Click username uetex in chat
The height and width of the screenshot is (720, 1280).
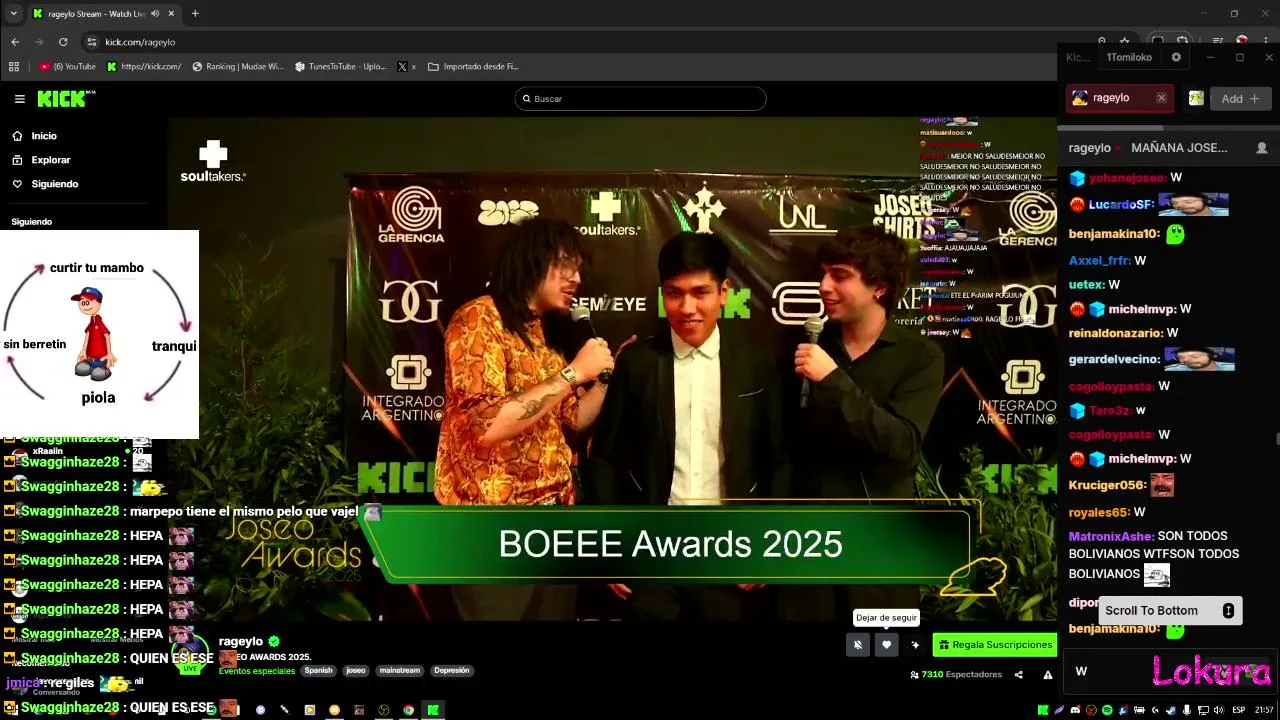pyautogui.click(x=1086, y=285)
